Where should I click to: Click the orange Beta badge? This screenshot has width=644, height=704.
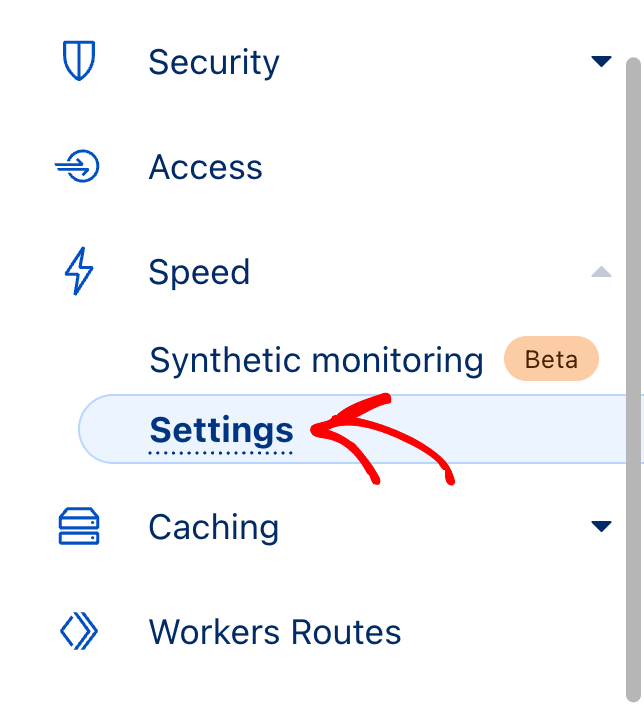[x=551, y=360]
